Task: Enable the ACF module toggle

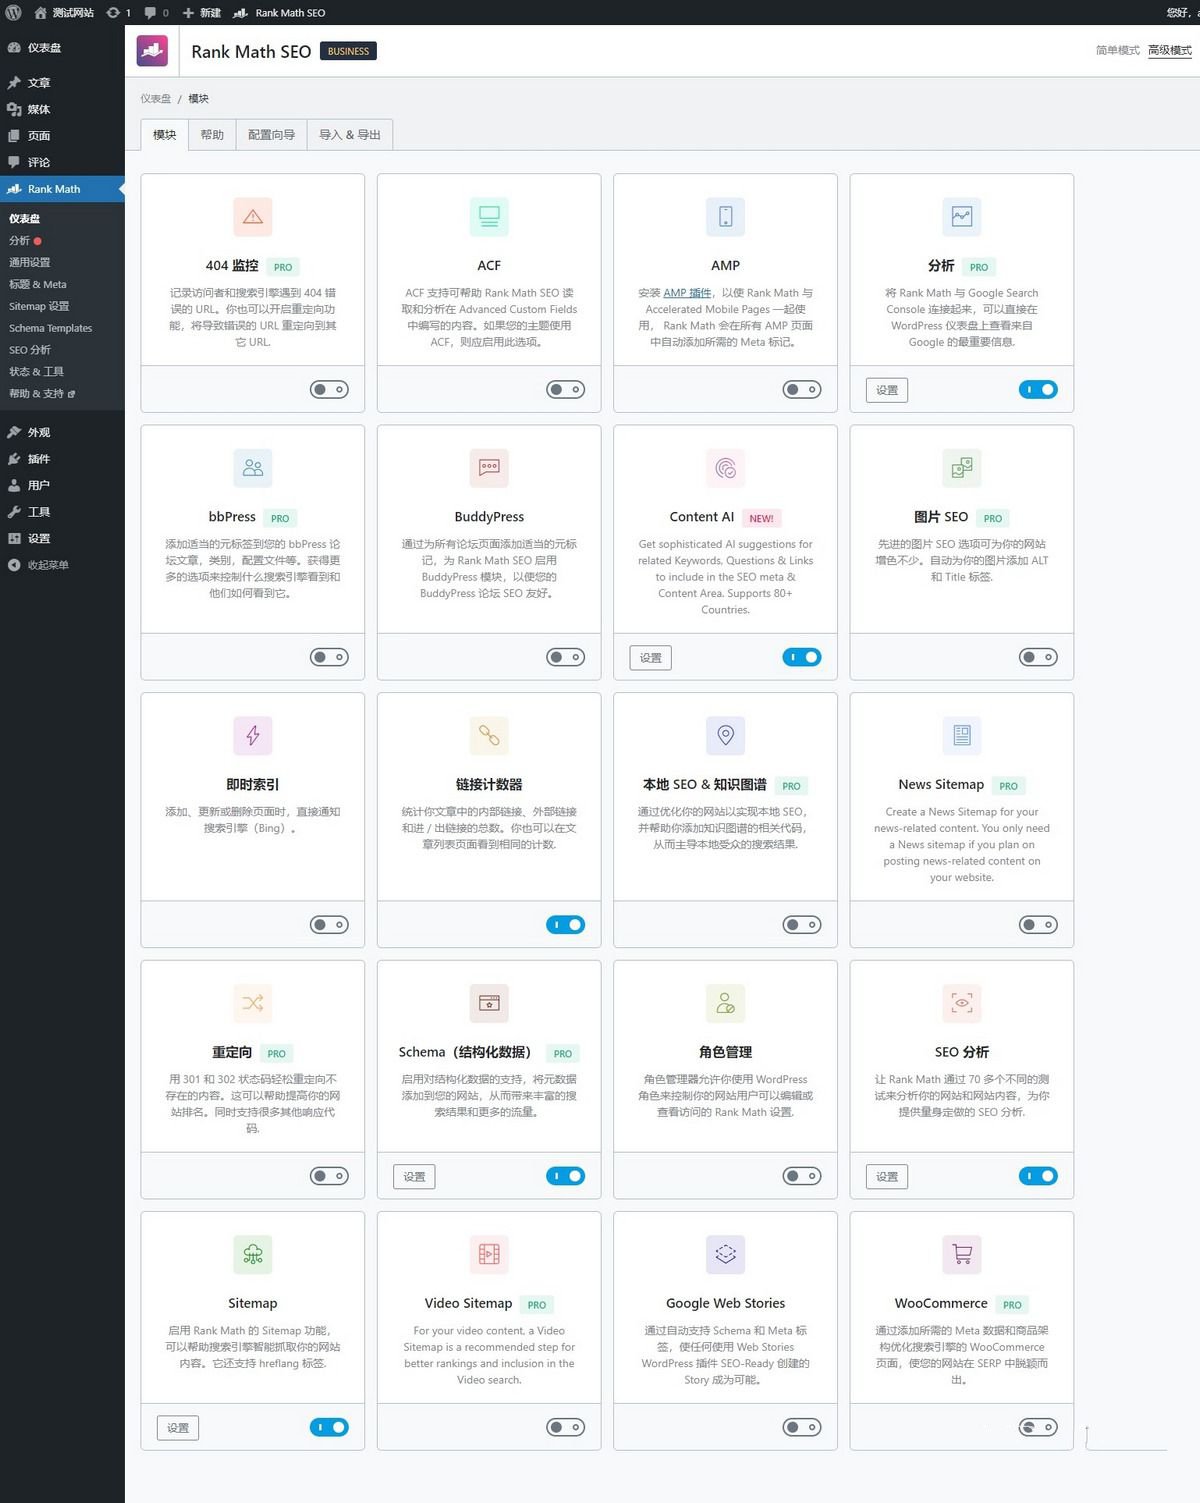Action: (564, 389)
